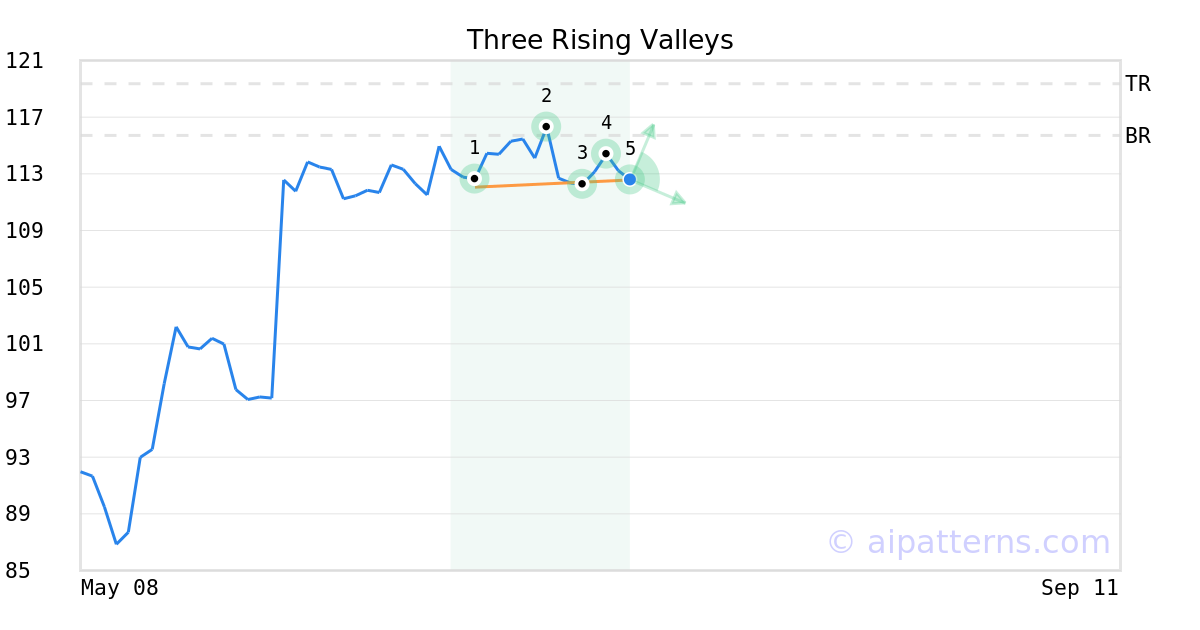Click the downward green projection arrow
This screenshot has height=630, width=1200.
pos(658,191)
